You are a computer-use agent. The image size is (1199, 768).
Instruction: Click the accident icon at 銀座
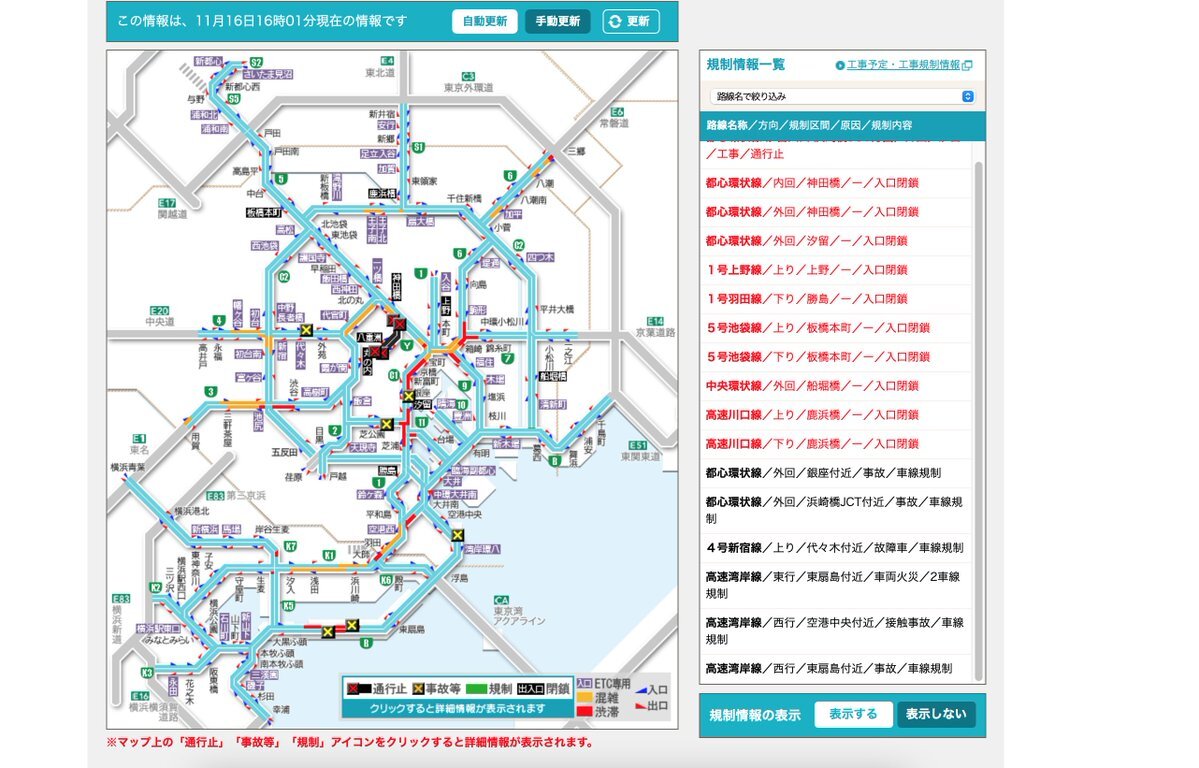tap(409, 396)
